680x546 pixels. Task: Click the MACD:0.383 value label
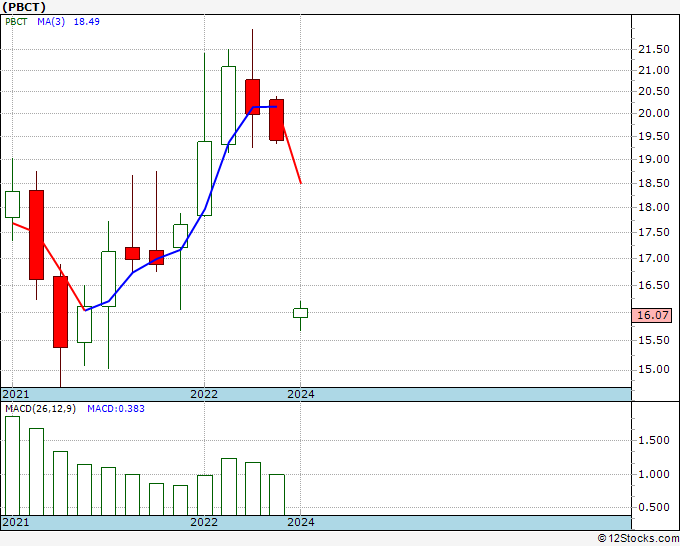tap(116, 409)
